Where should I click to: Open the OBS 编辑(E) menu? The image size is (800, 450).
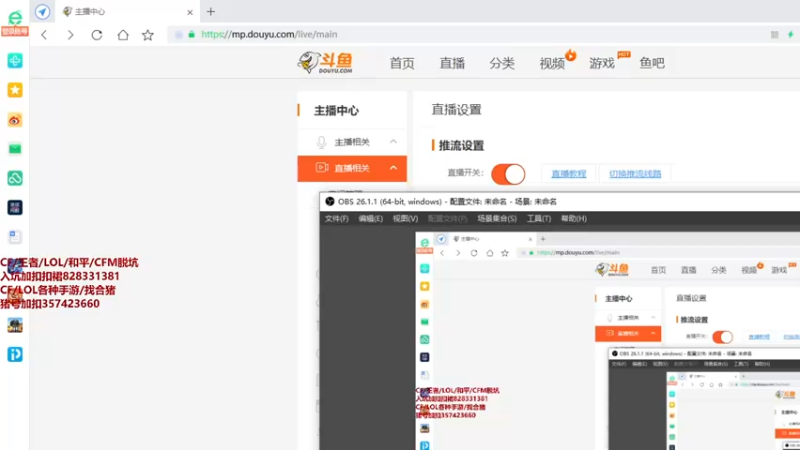point(370,218)
